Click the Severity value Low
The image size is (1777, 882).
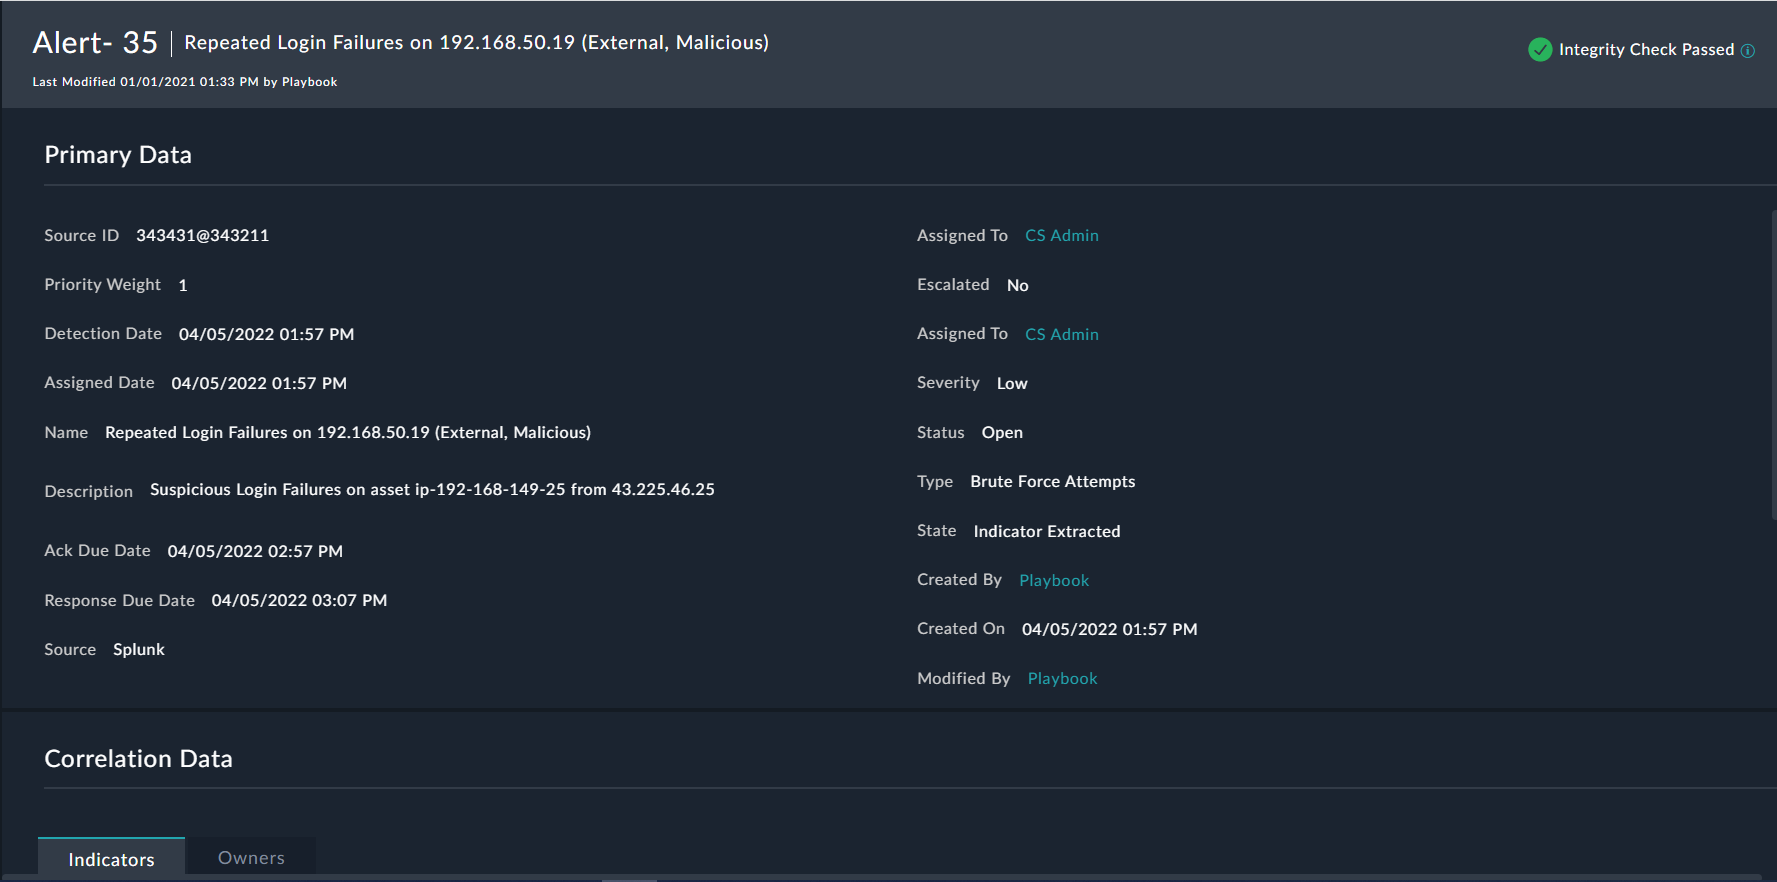(1012, 383)
